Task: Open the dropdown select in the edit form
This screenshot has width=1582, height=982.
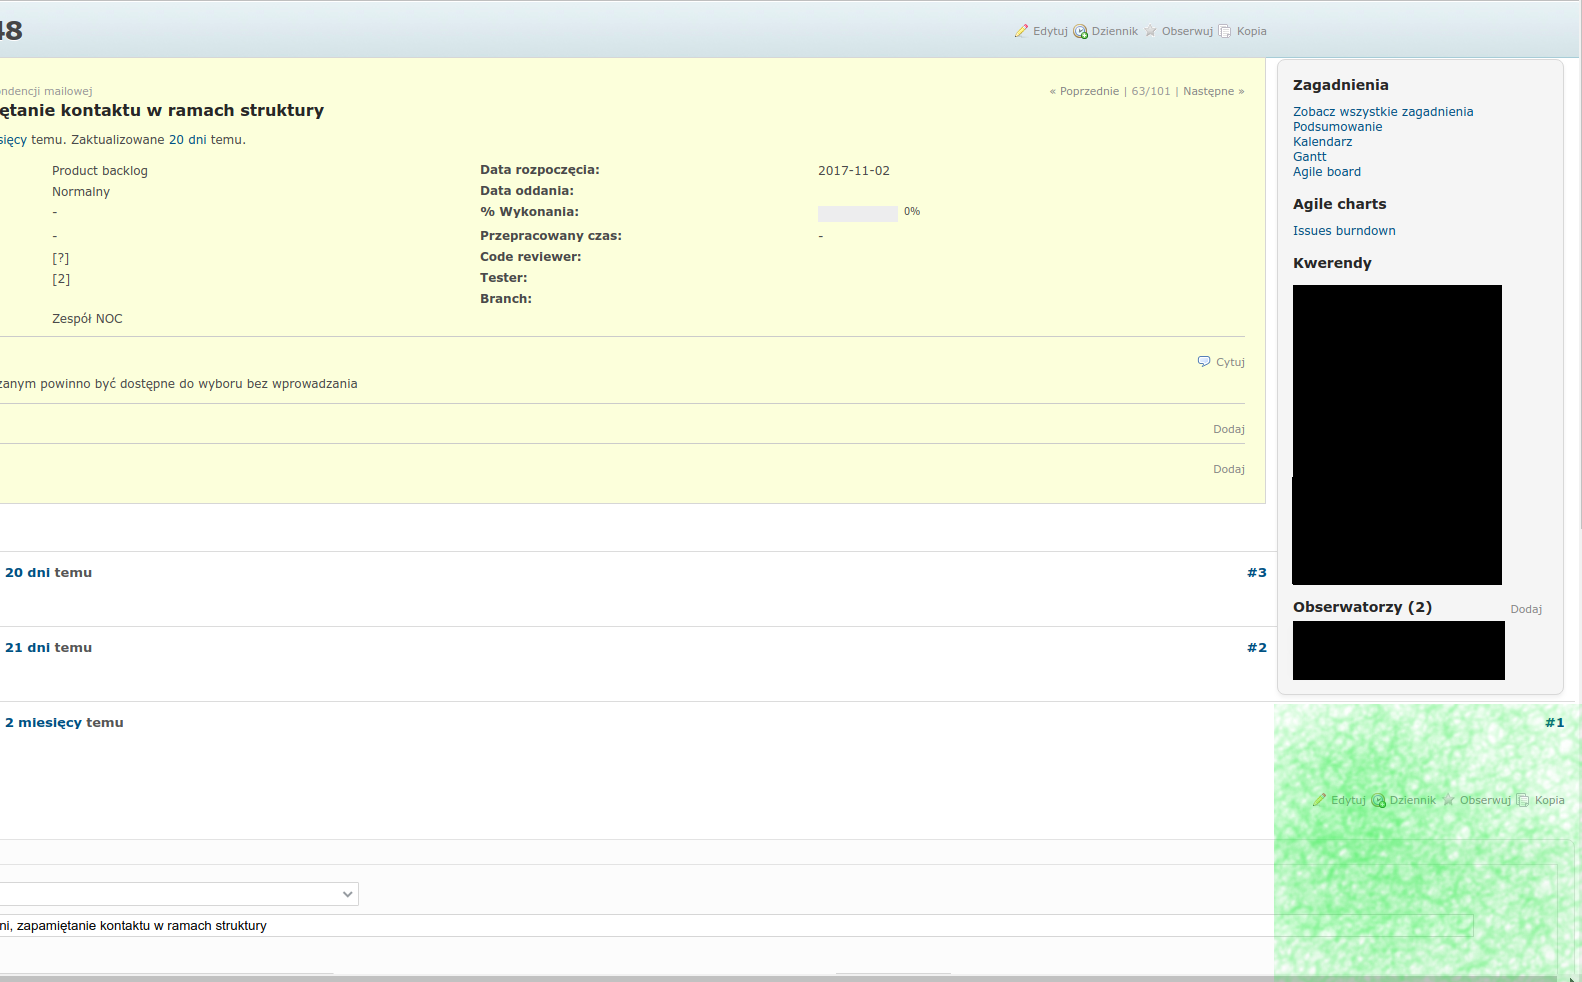Action: [x=179, y=894]
